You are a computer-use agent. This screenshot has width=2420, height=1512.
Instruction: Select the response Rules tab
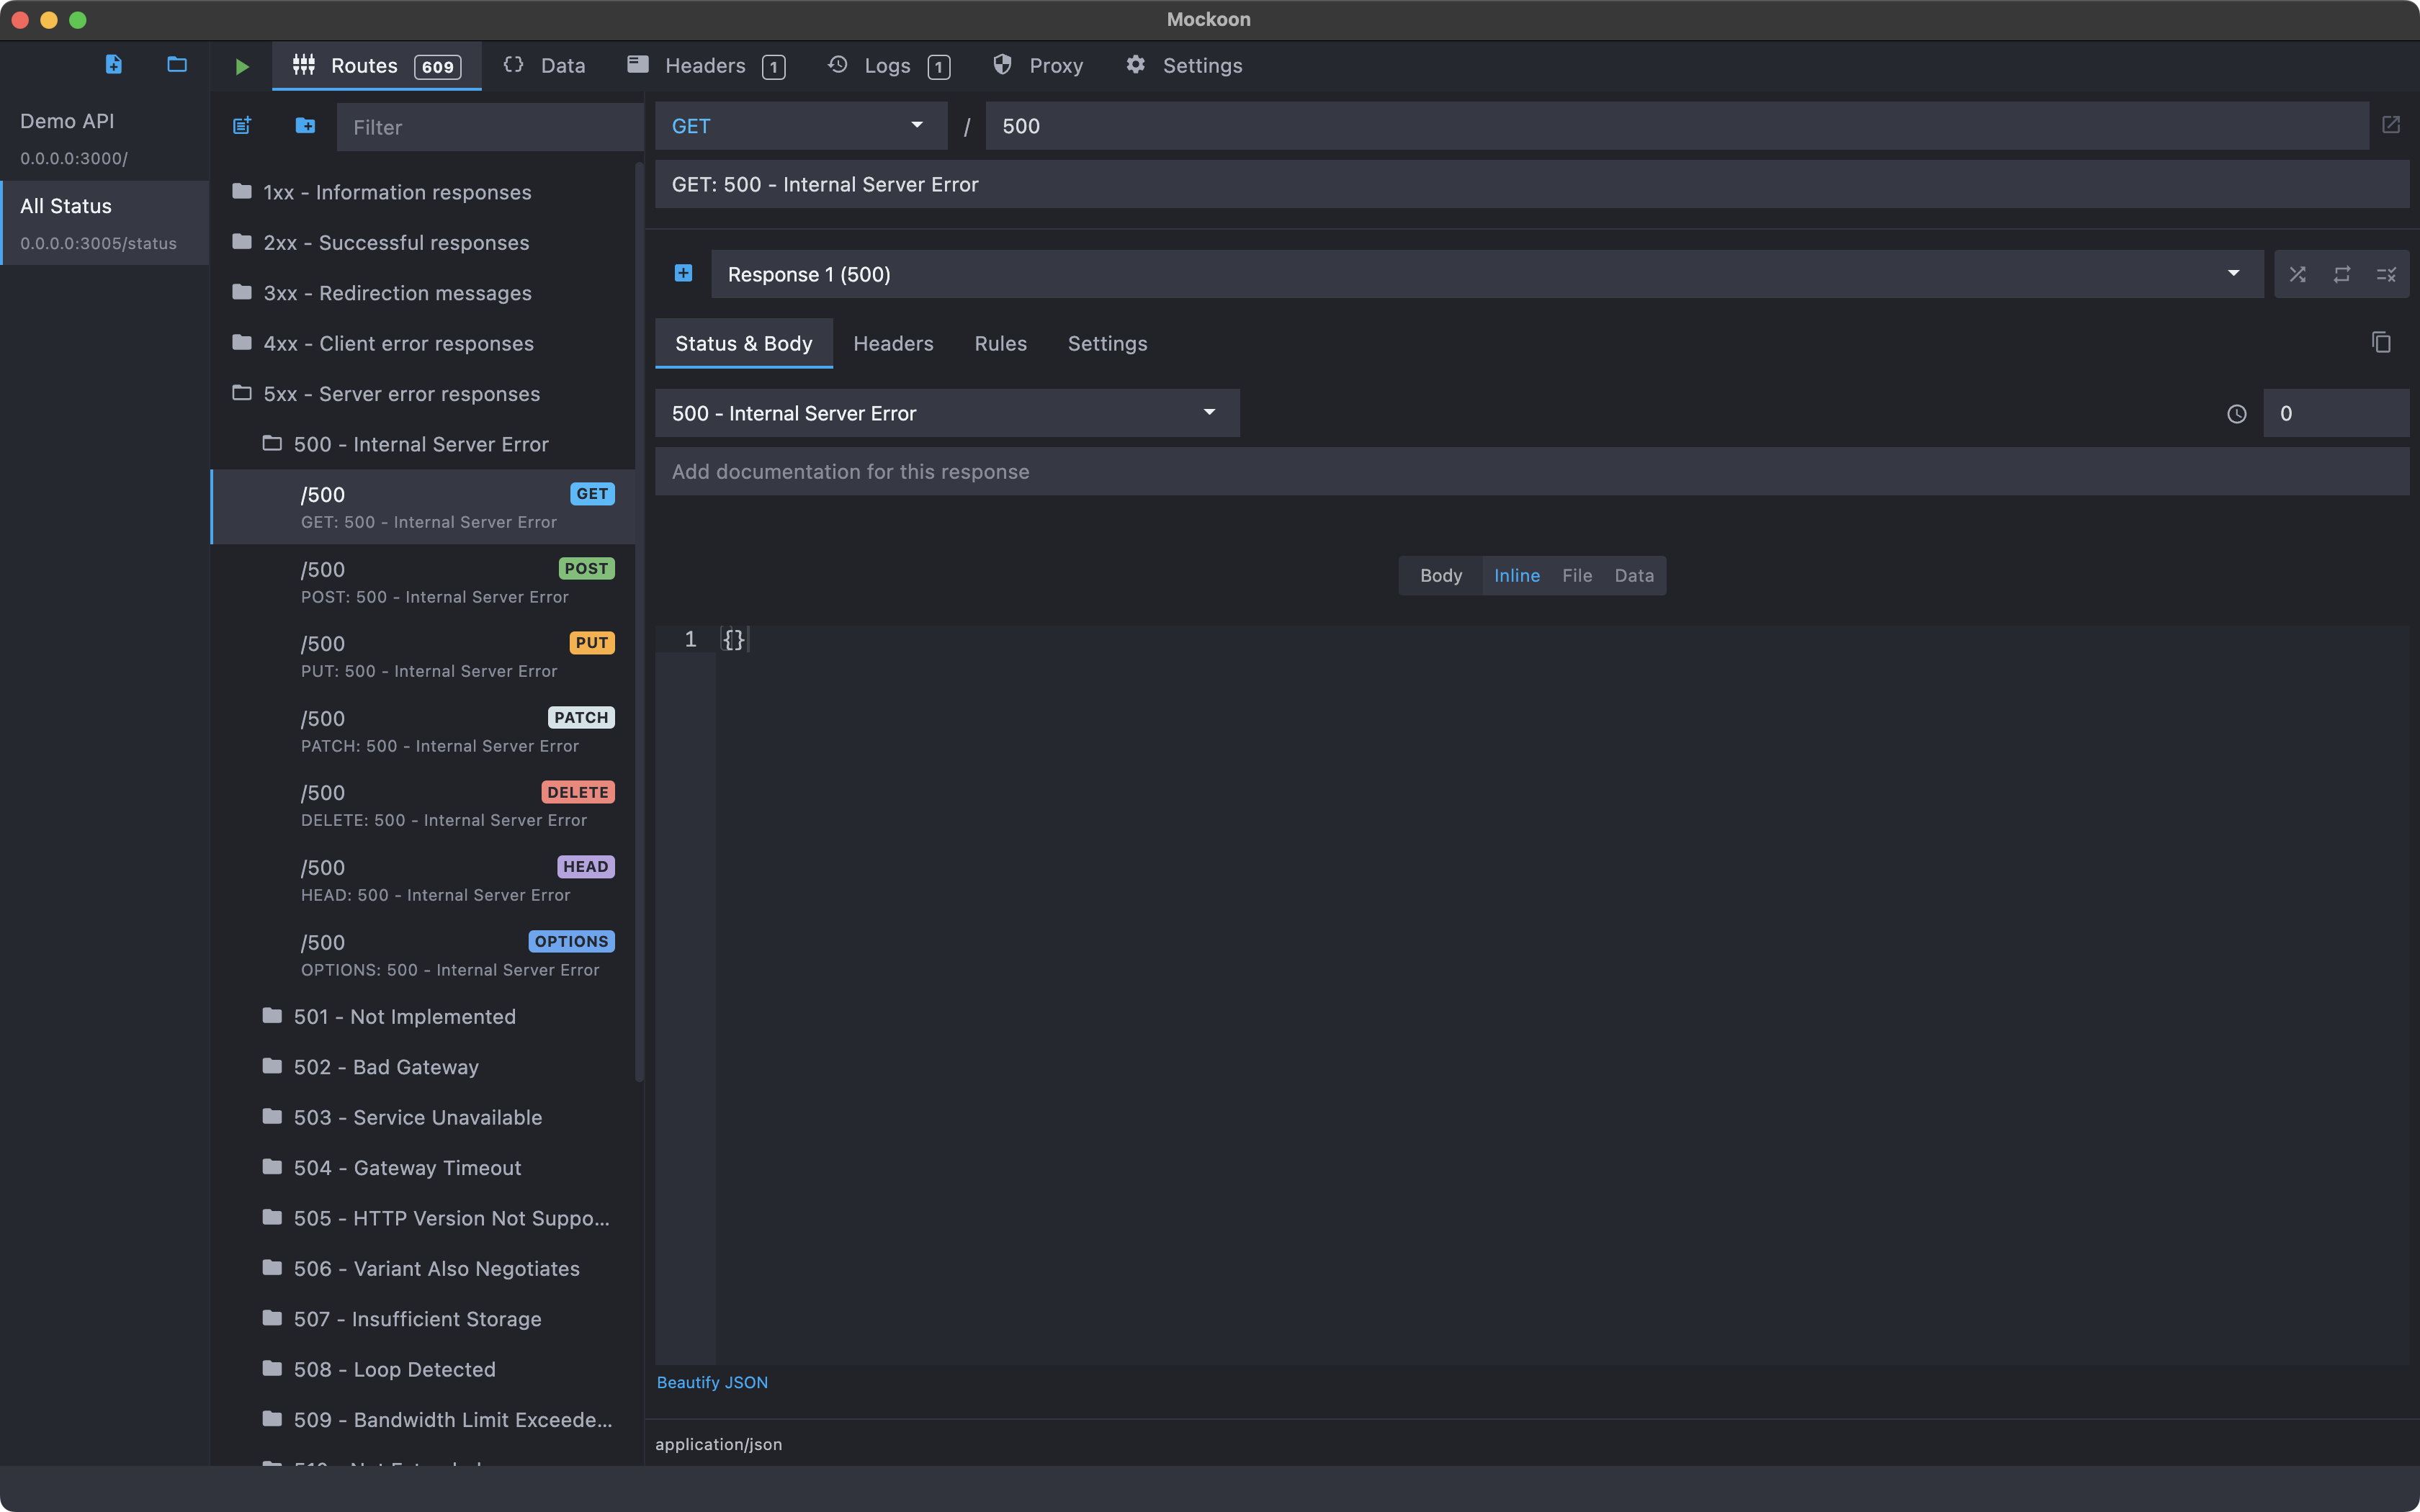(1001, 343)
